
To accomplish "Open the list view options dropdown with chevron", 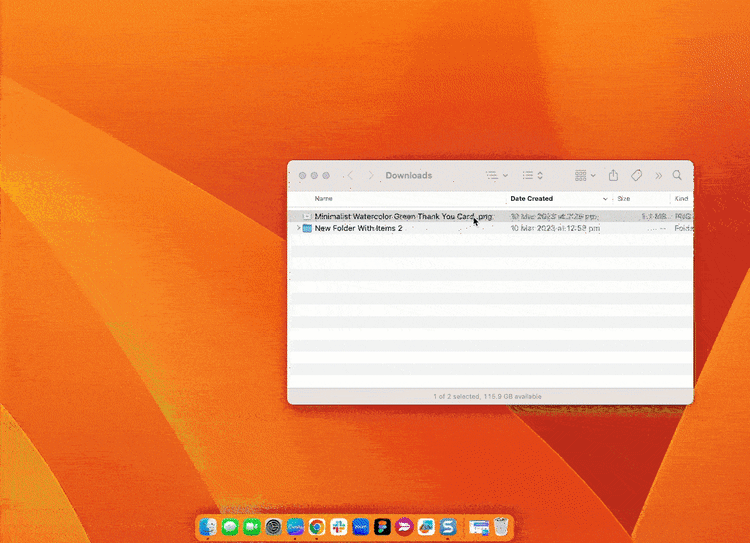I will (x=496, y=176).
